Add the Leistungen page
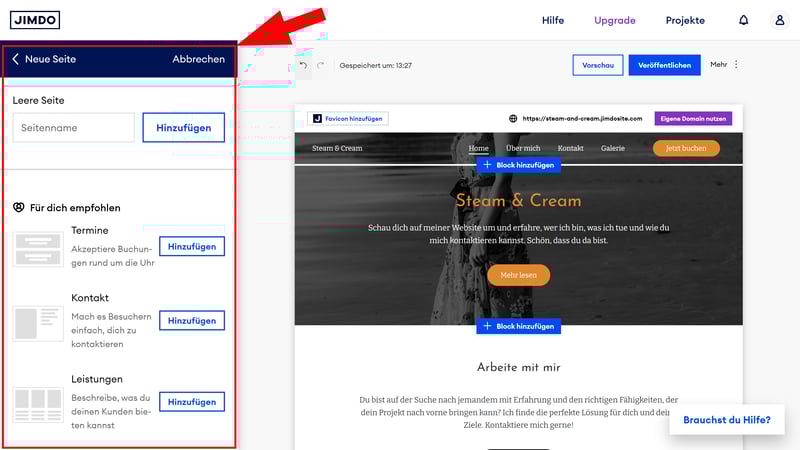 [x=192, y=402]
